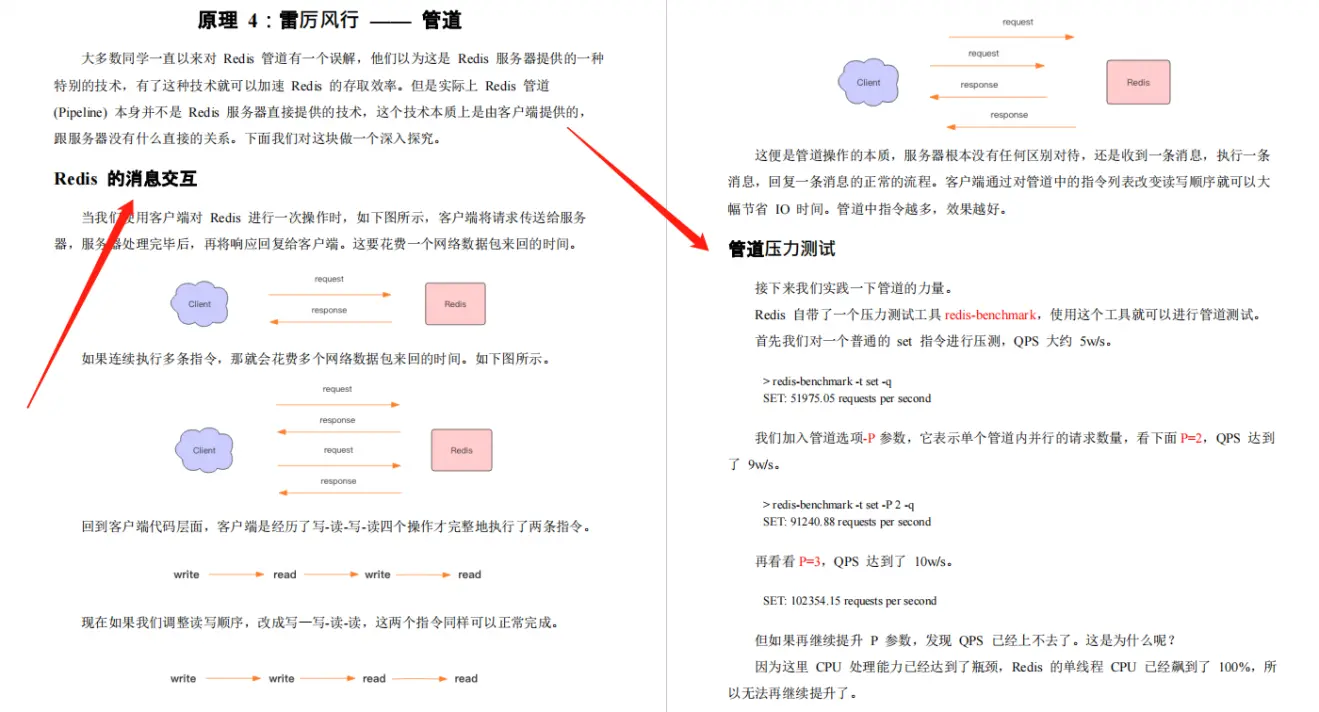The width and height of the screenshot is (1319, 712).
Task: Click the Client cloud in the right page's pipeline diagram
Action: pos(868,82)
